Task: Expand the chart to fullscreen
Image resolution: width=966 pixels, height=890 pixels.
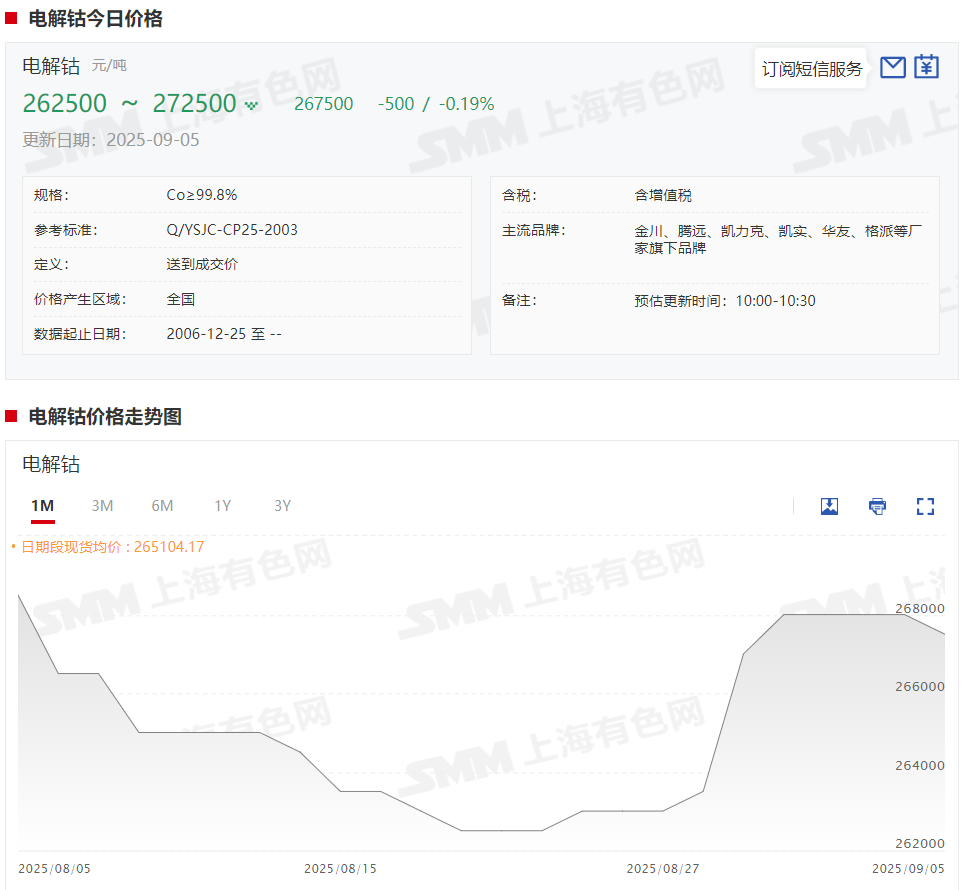Action: (925, 506)
